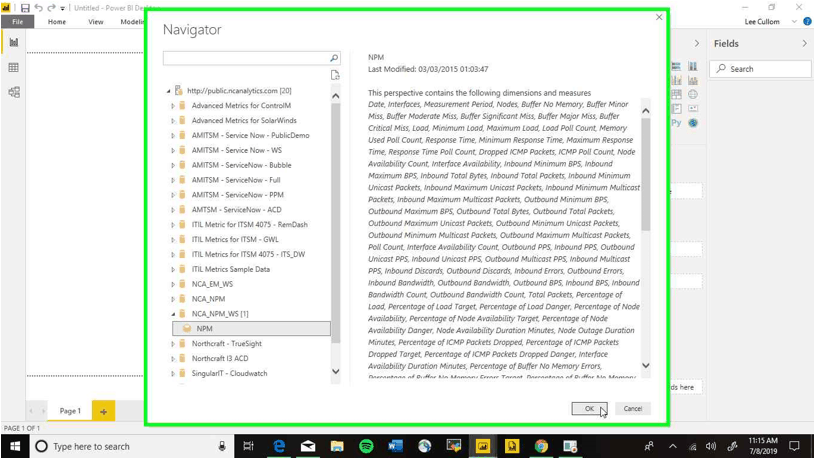Open the Report view in left sidebar
This screenshot has height=459, width=816.
click(14, 43)
